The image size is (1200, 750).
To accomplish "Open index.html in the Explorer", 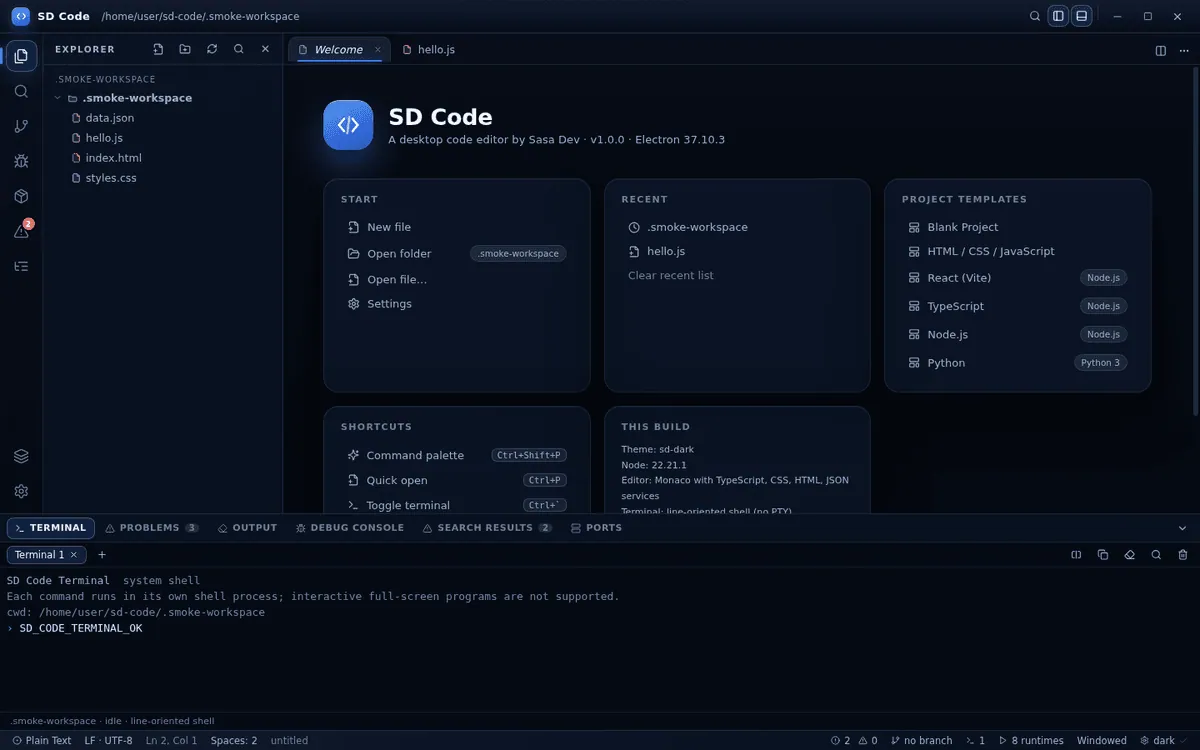I will coord(163,158).
